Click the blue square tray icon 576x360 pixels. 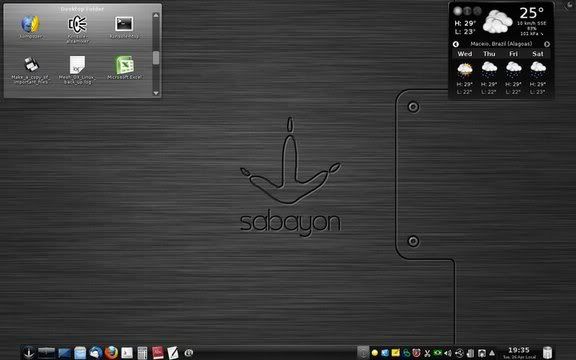pos(385,353)
